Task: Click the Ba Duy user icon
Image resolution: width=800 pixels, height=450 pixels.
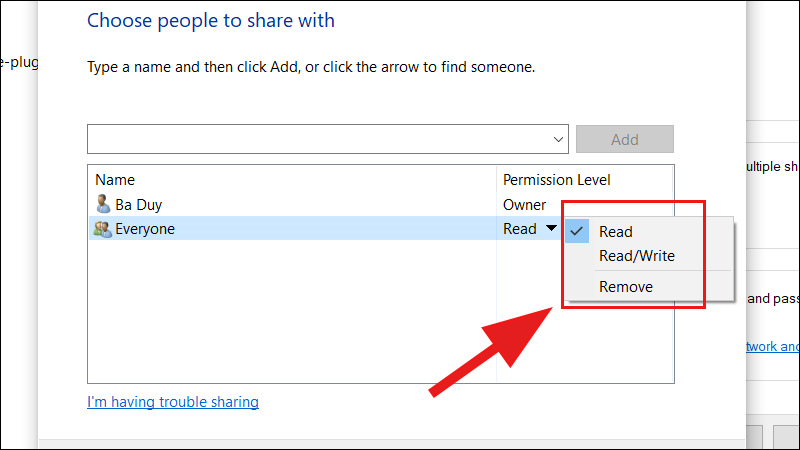Action: [x=102, y=204]
